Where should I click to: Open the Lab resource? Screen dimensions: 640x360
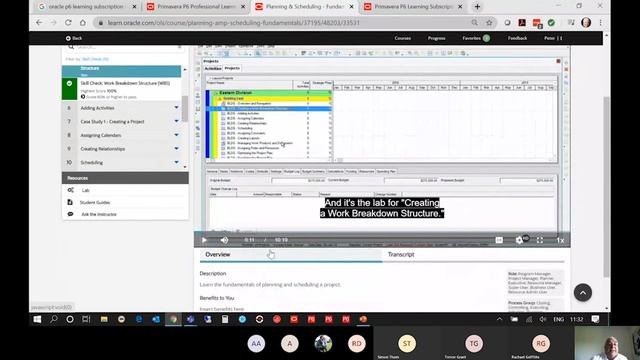point(85,190)
